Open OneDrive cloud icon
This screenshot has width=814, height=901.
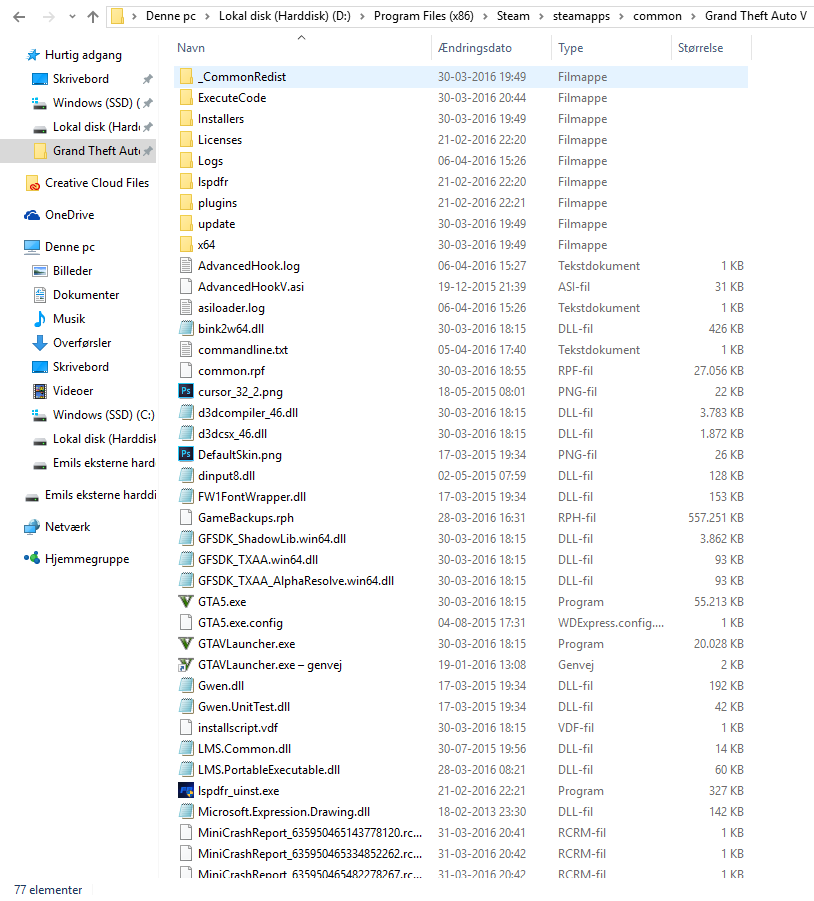[32, 215]
